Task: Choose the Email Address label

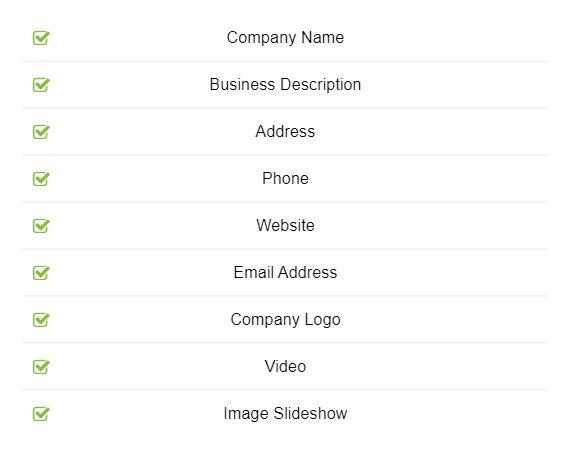Action: pos(285,272)
